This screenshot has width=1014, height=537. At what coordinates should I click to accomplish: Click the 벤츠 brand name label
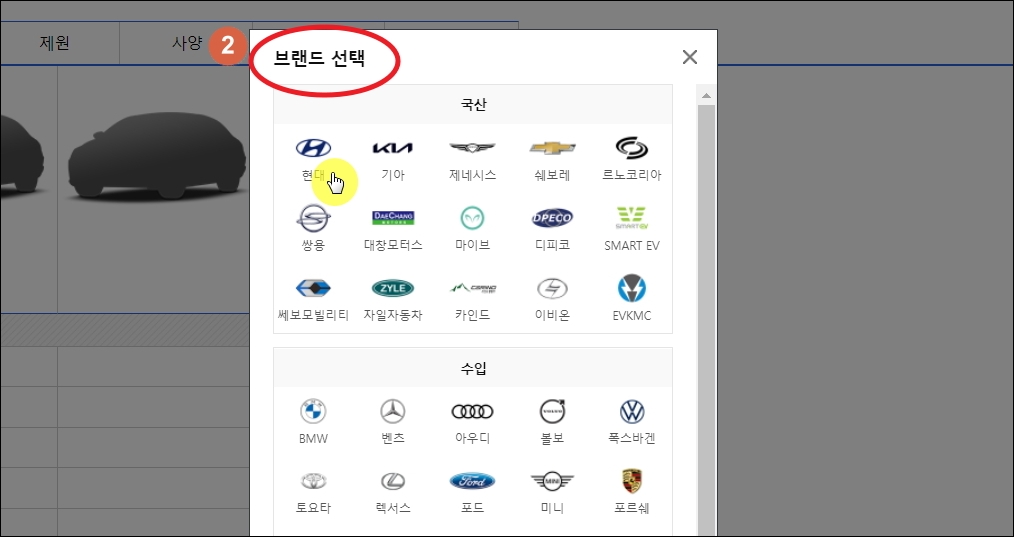point(393,438)
